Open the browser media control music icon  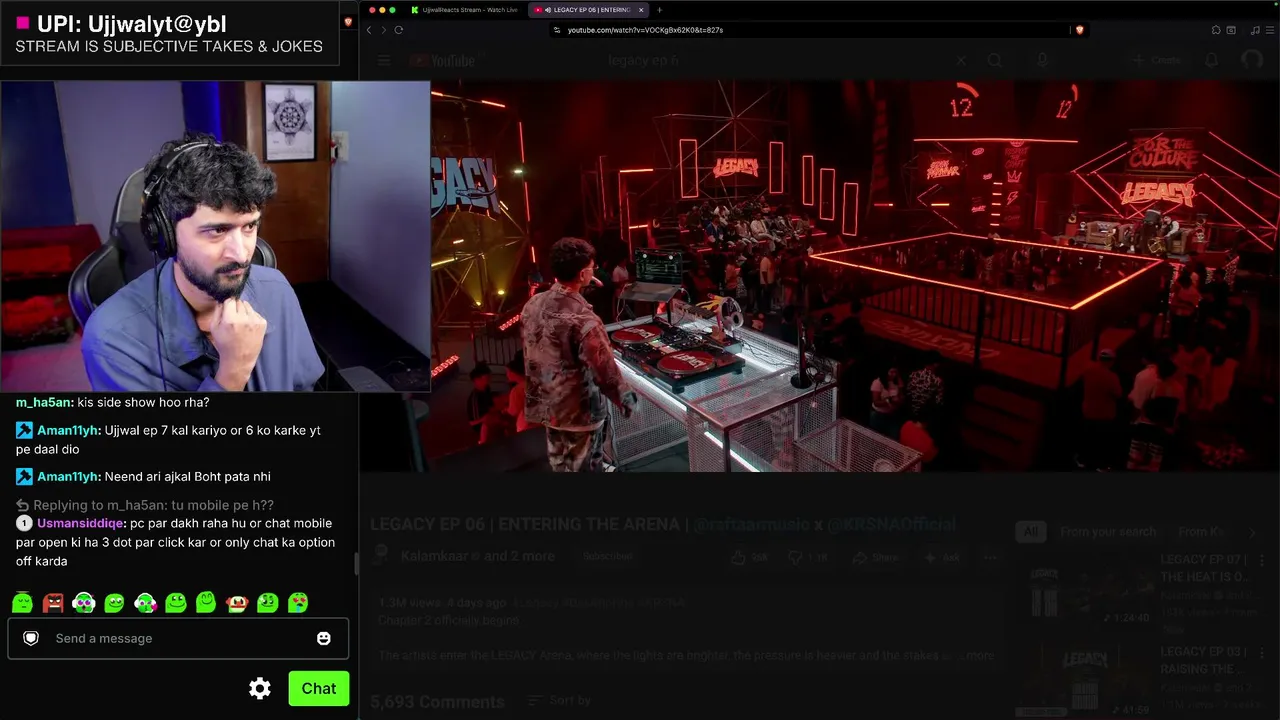point(1255,30)
